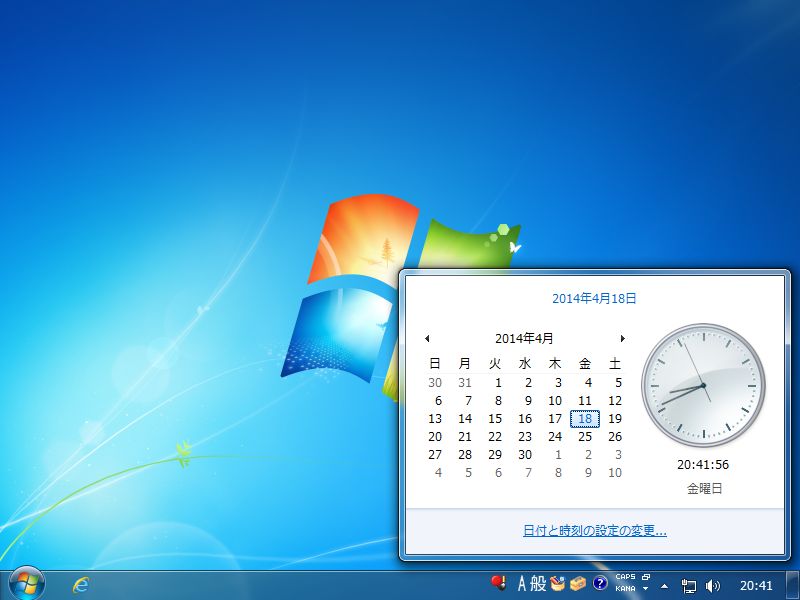Click the 金曜日 weekday label
Viewport: 800px width, 600px height.
pos(704,489)
